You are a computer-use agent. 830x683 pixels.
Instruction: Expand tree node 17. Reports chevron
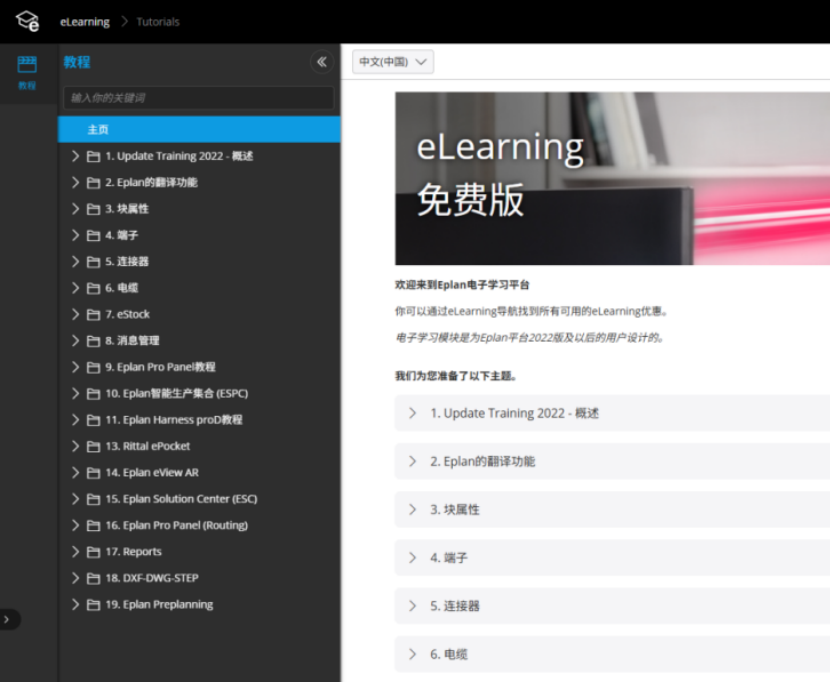(75, 552)
